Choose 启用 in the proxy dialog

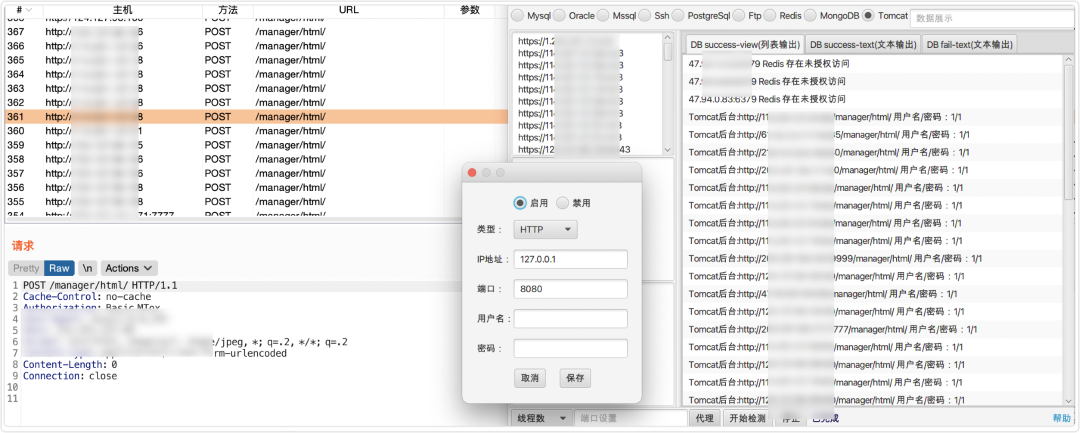520,203
